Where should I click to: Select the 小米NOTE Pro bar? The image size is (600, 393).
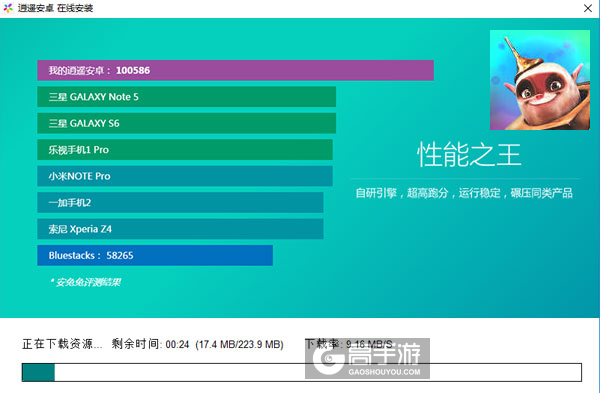(x=185, y=176)
